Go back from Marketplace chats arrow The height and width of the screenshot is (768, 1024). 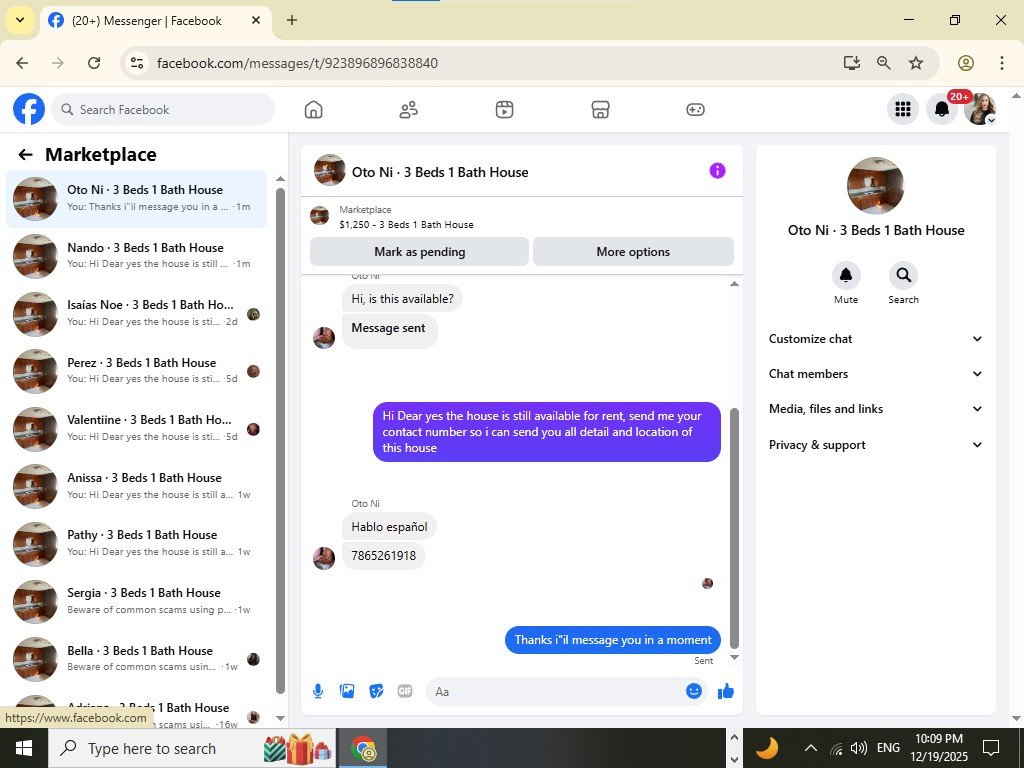click(x=25, y=155)
